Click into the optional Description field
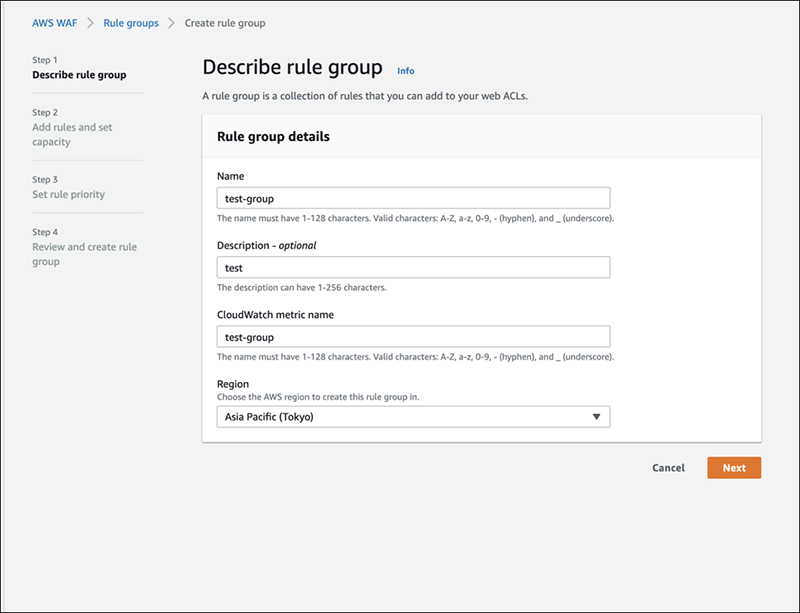The image size is (800, 613). (413, 268)
